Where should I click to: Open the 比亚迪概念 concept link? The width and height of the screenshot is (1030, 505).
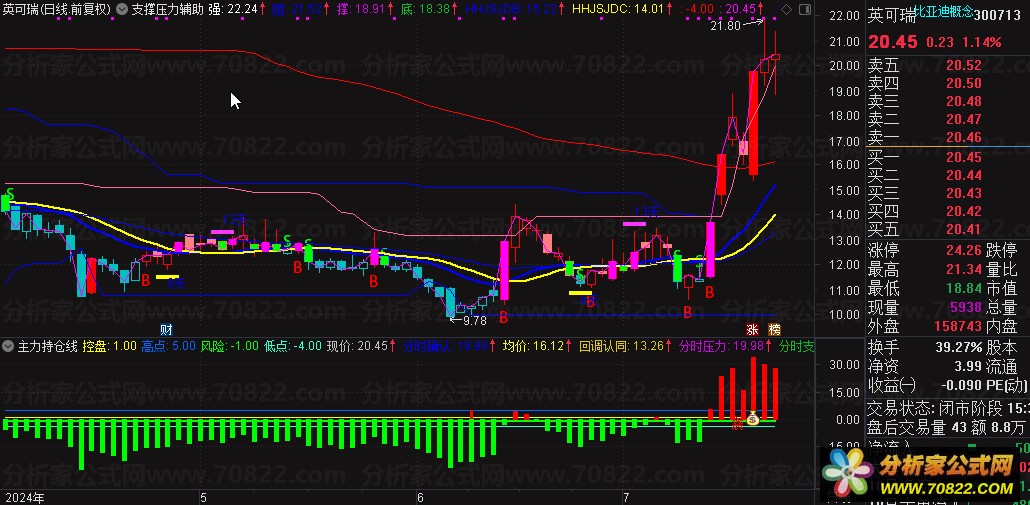(943, 12)
